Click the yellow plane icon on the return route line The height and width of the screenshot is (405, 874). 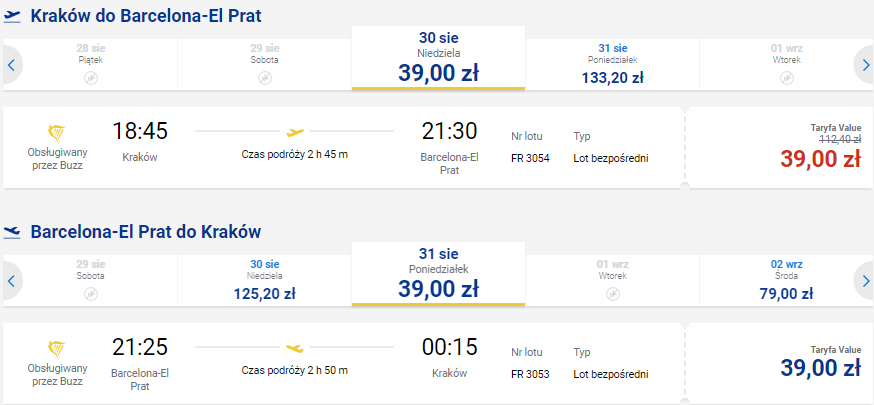295,348
